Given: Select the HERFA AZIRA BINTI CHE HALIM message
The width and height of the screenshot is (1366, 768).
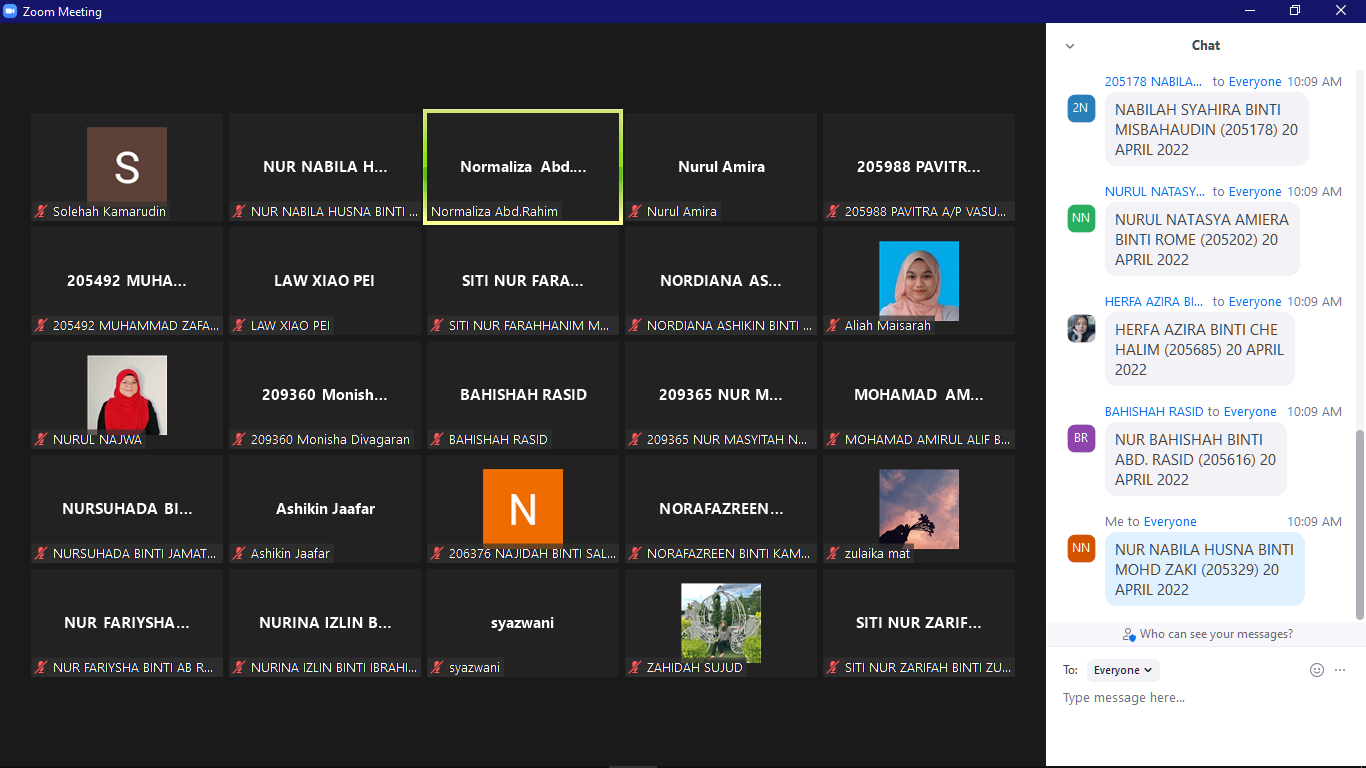Looking at the screenshot, I should tap(1200, 350).
